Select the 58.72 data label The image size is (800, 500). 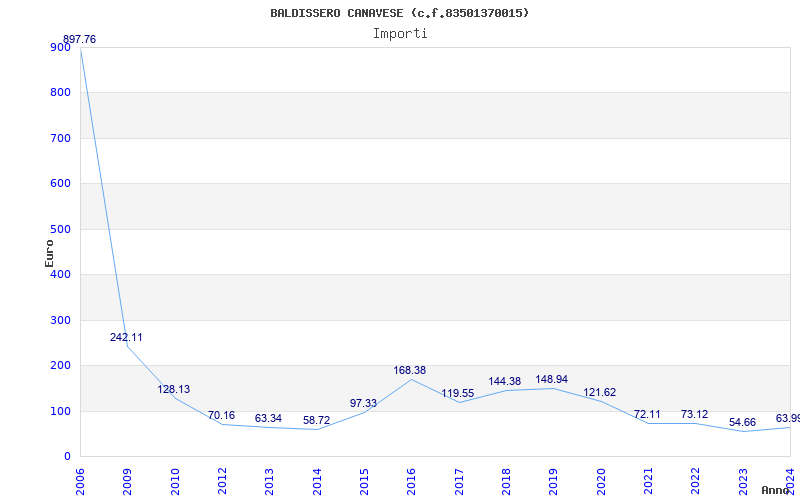pos(316,420)
